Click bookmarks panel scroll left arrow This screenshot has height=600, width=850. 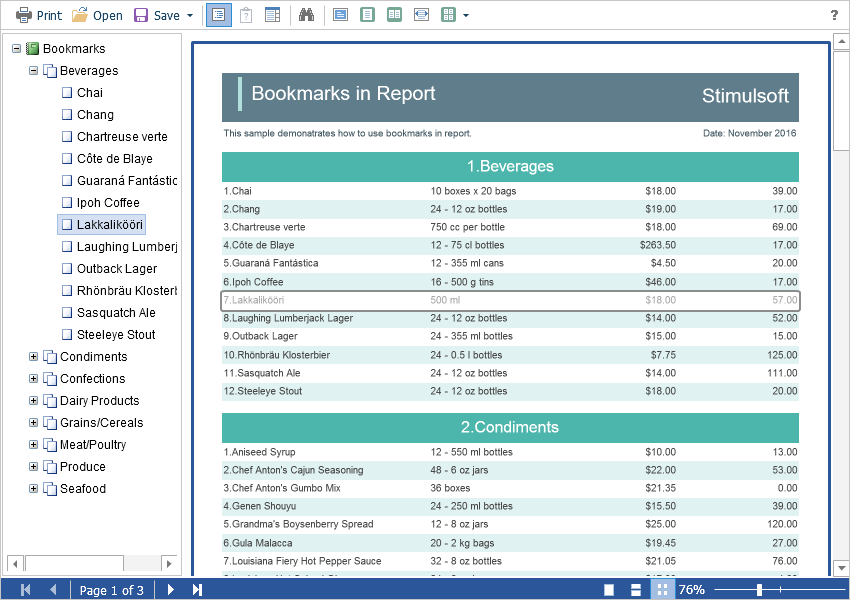point(15,564)
